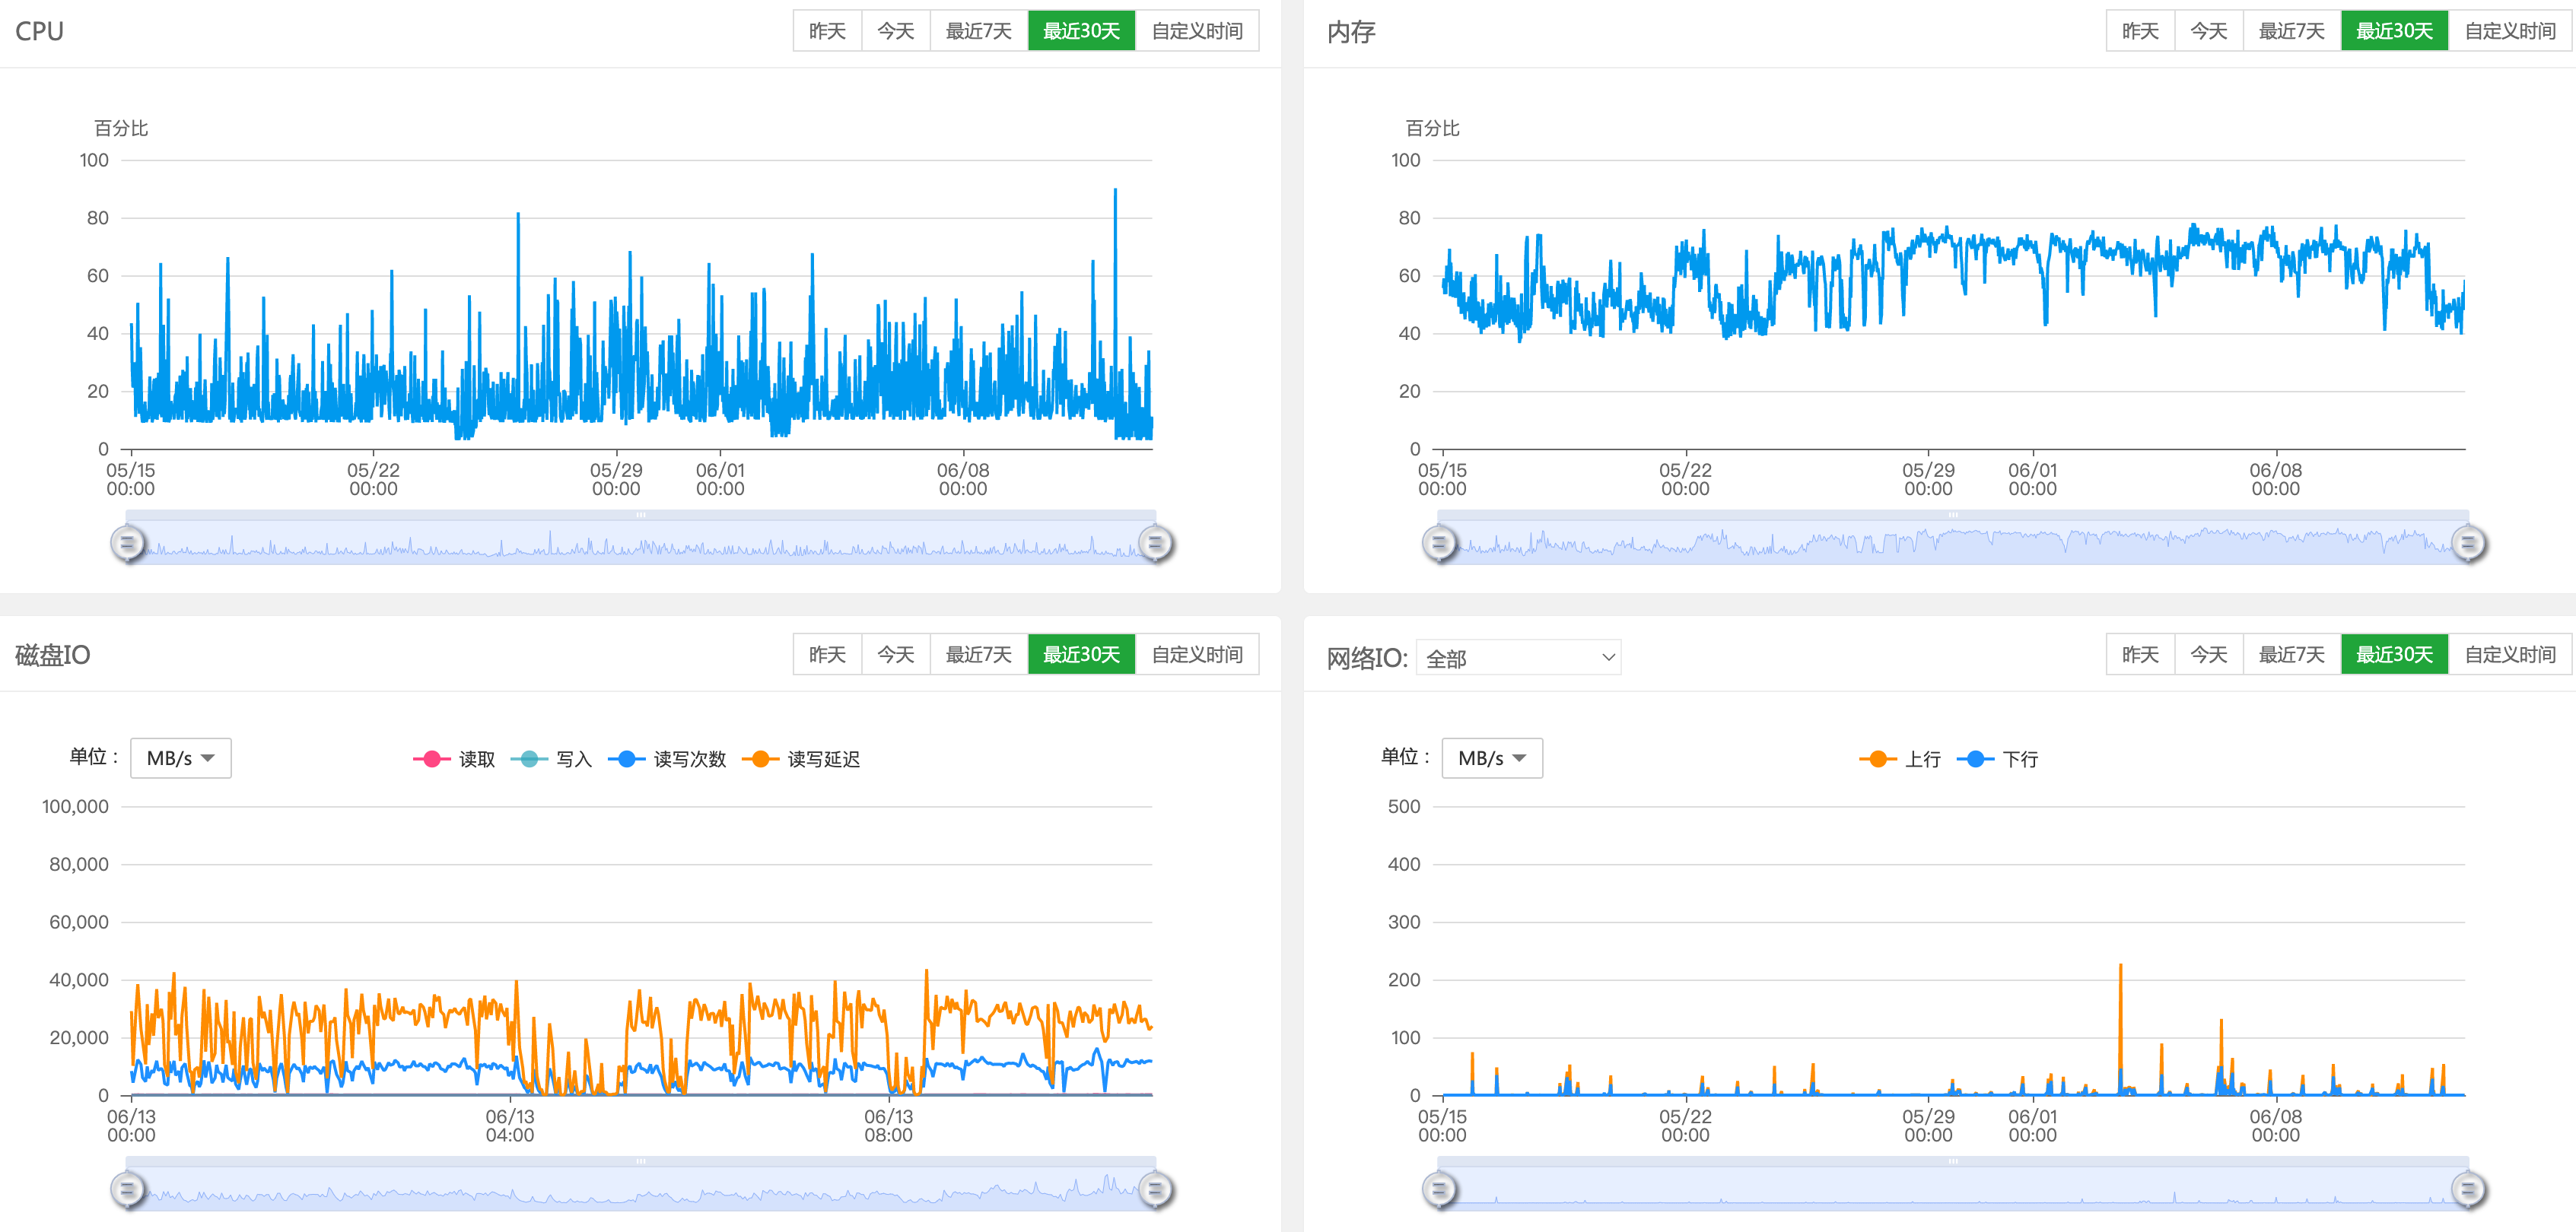Hide the 读写延迟 legend series

coord(801,759)
